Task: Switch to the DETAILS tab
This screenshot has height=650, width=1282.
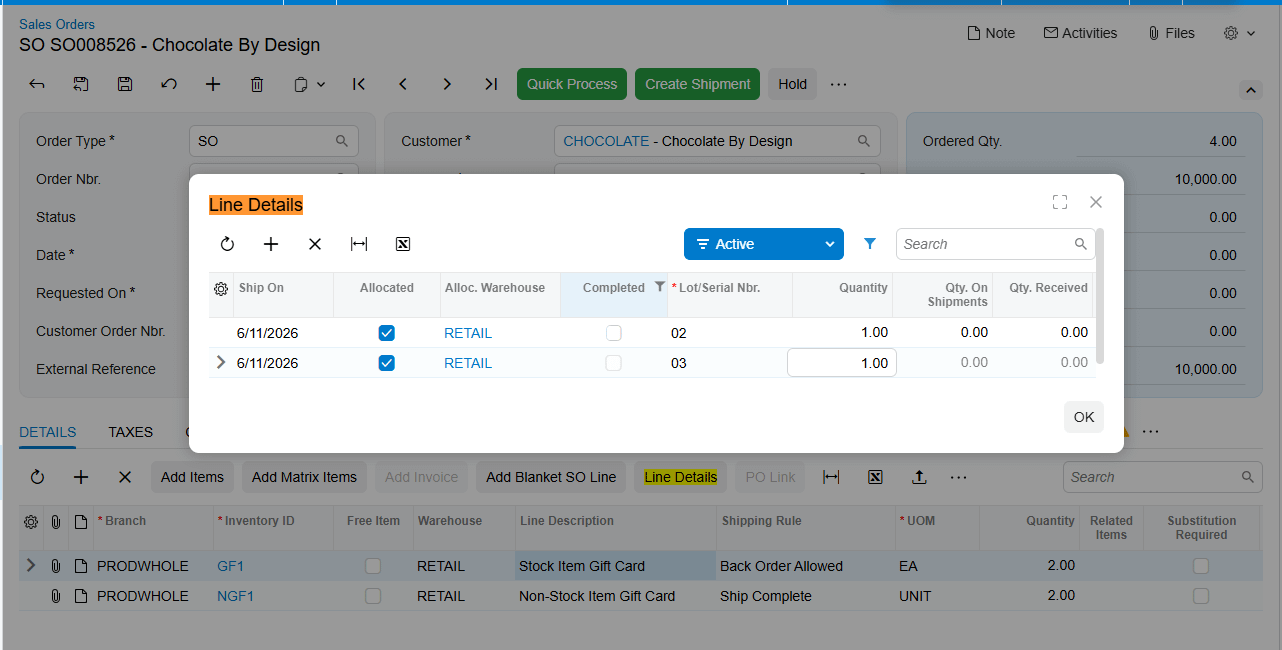Action: [48, 432]
